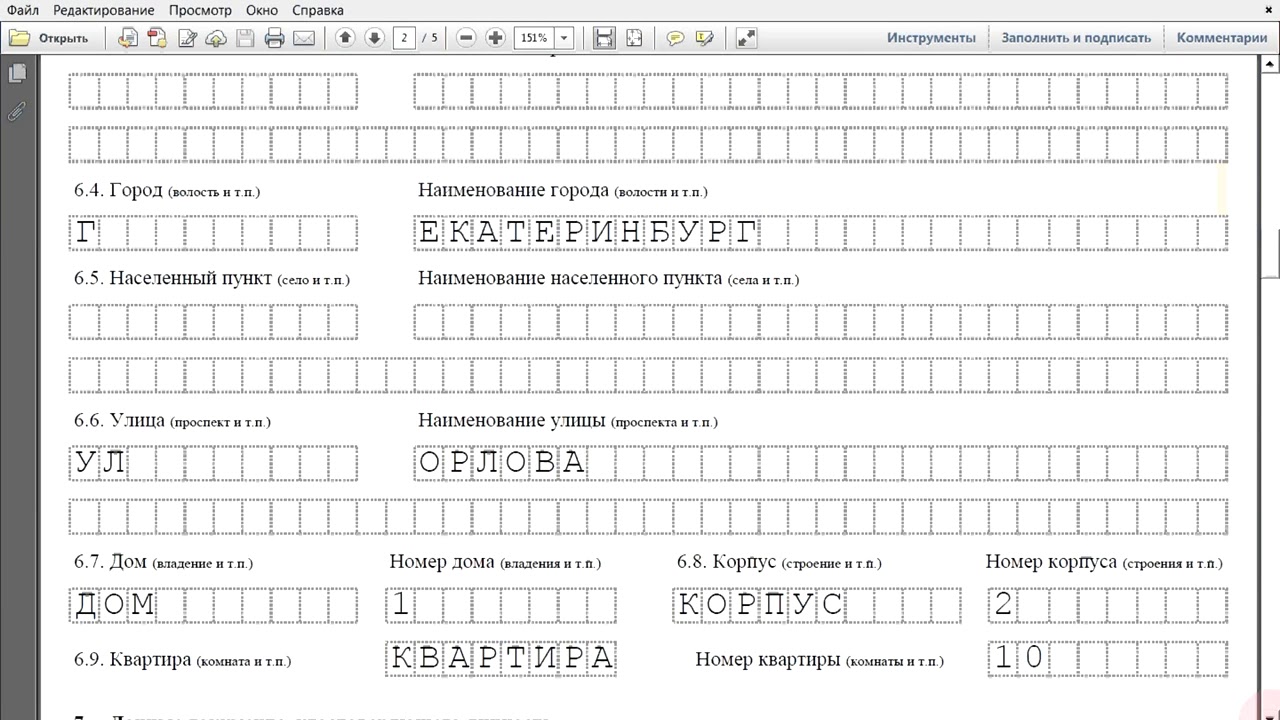This screenshot has height=720, width=1280.
Task: Show attachments paperclip in left sidebar
Action: [x=17, y=110]
